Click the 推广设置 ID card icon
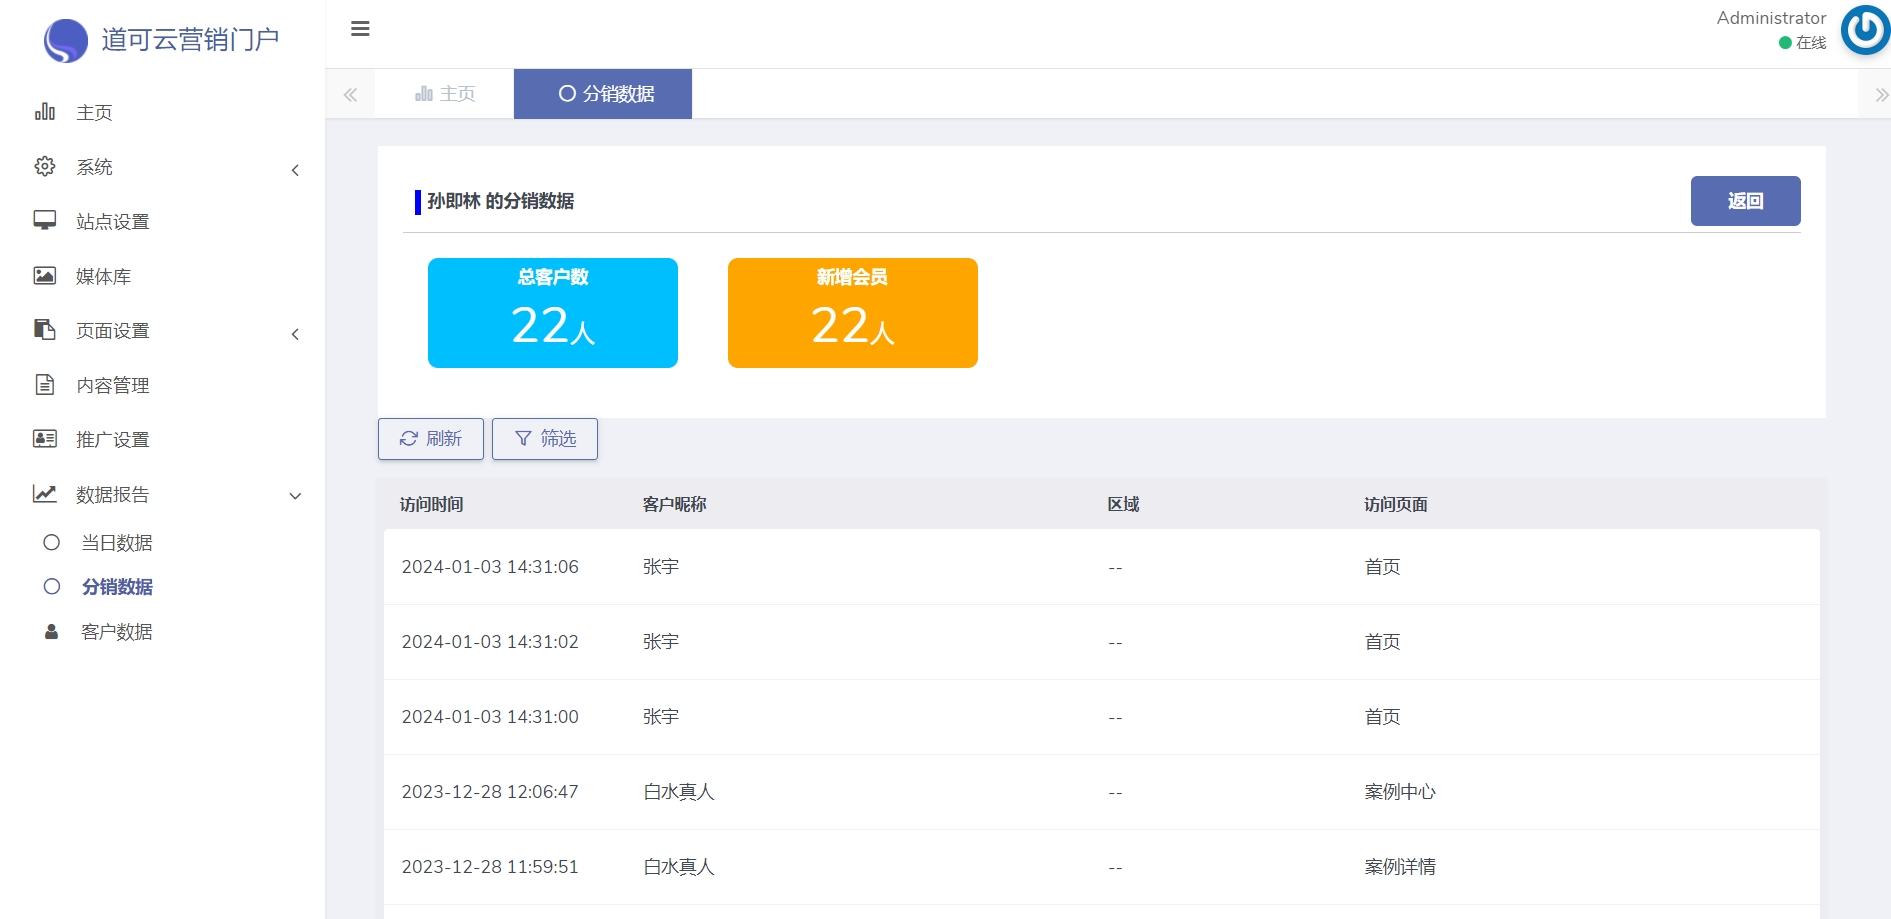 point(45,439)
